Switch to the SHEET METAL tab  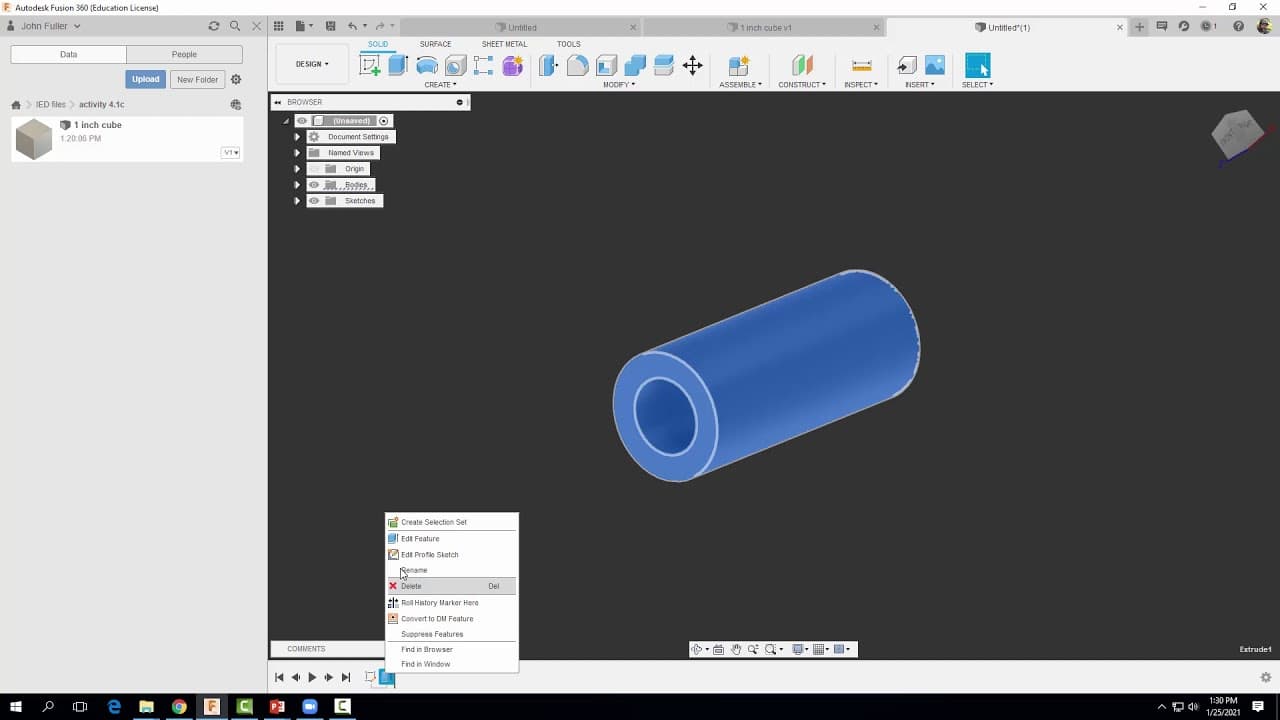(x=504, y=44)
